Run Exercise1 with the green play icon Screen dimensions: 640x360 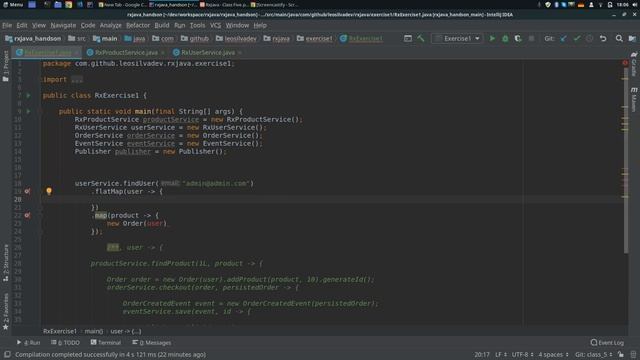(492, 38)
